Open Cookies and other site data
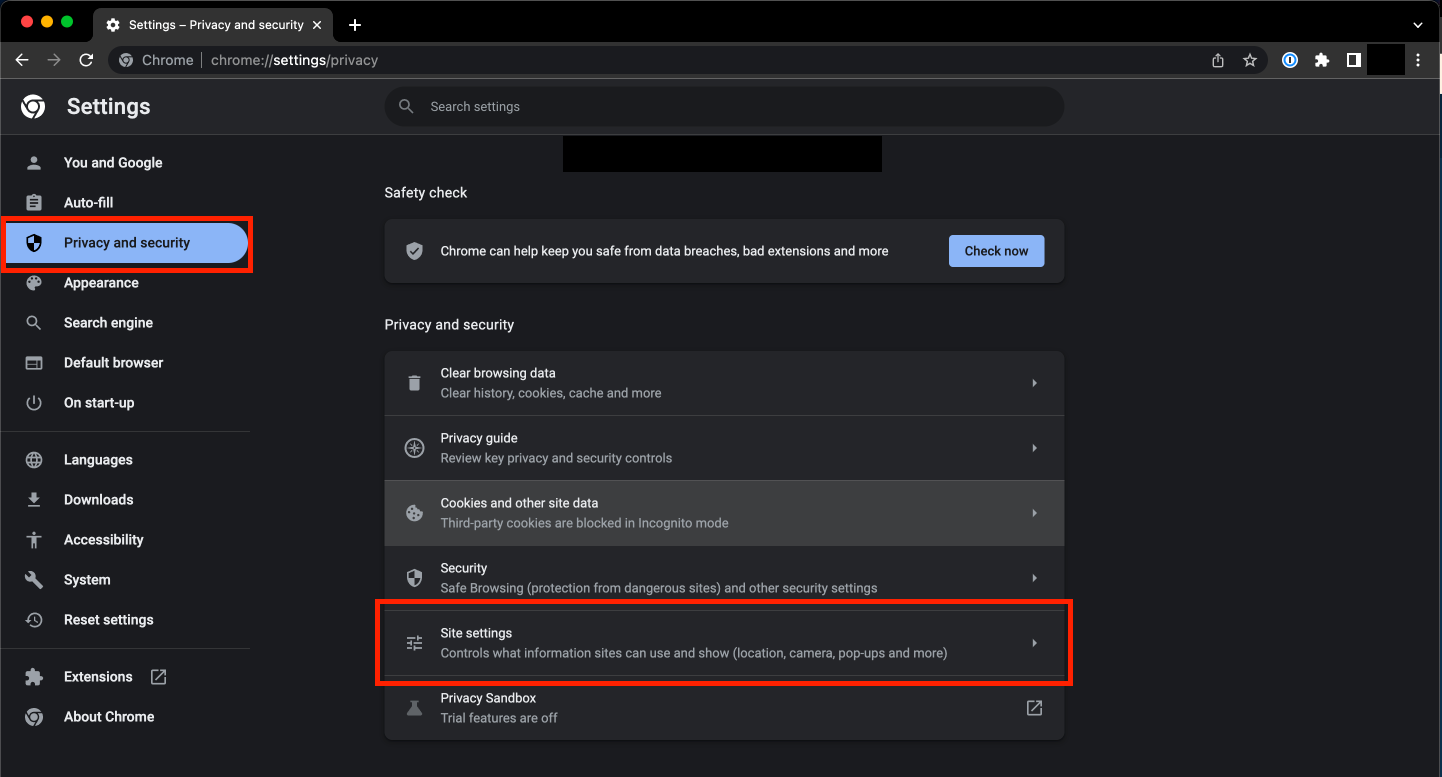The image size is (1442, 777). click(724, 513)
